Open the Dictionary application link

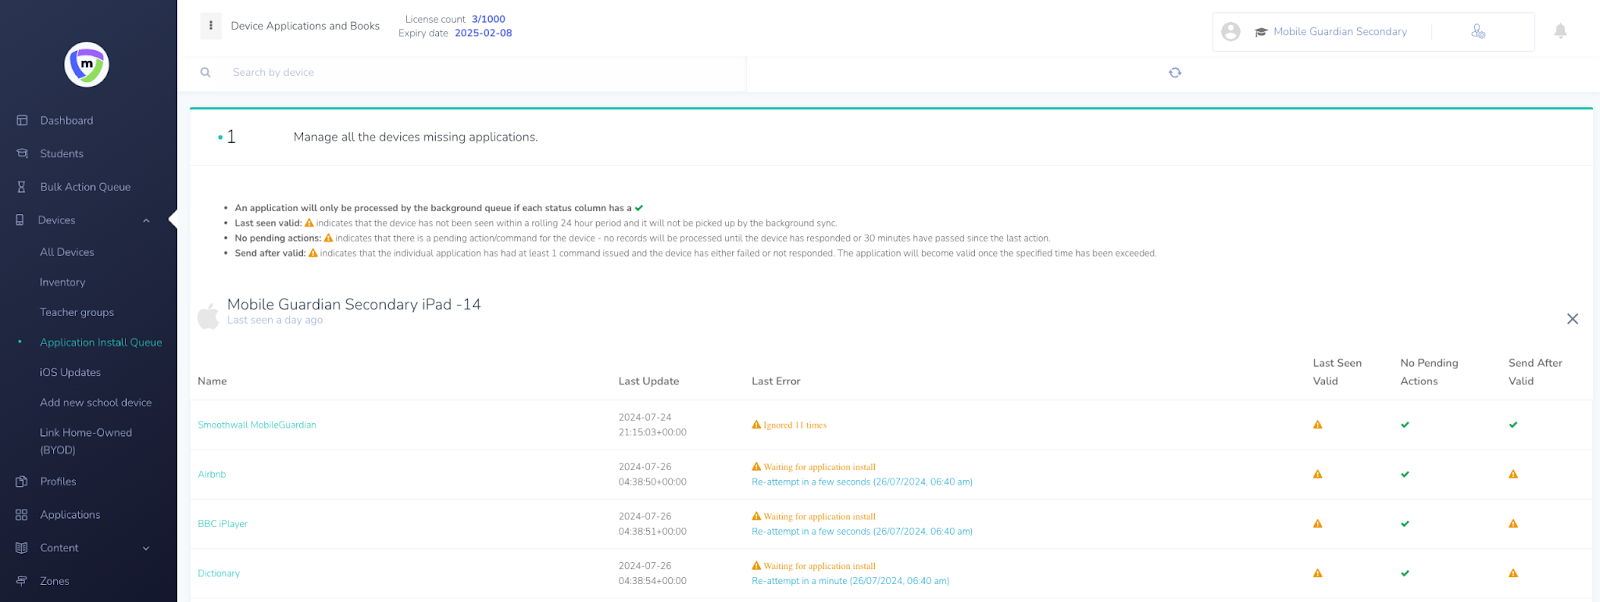tap(219, 573)
